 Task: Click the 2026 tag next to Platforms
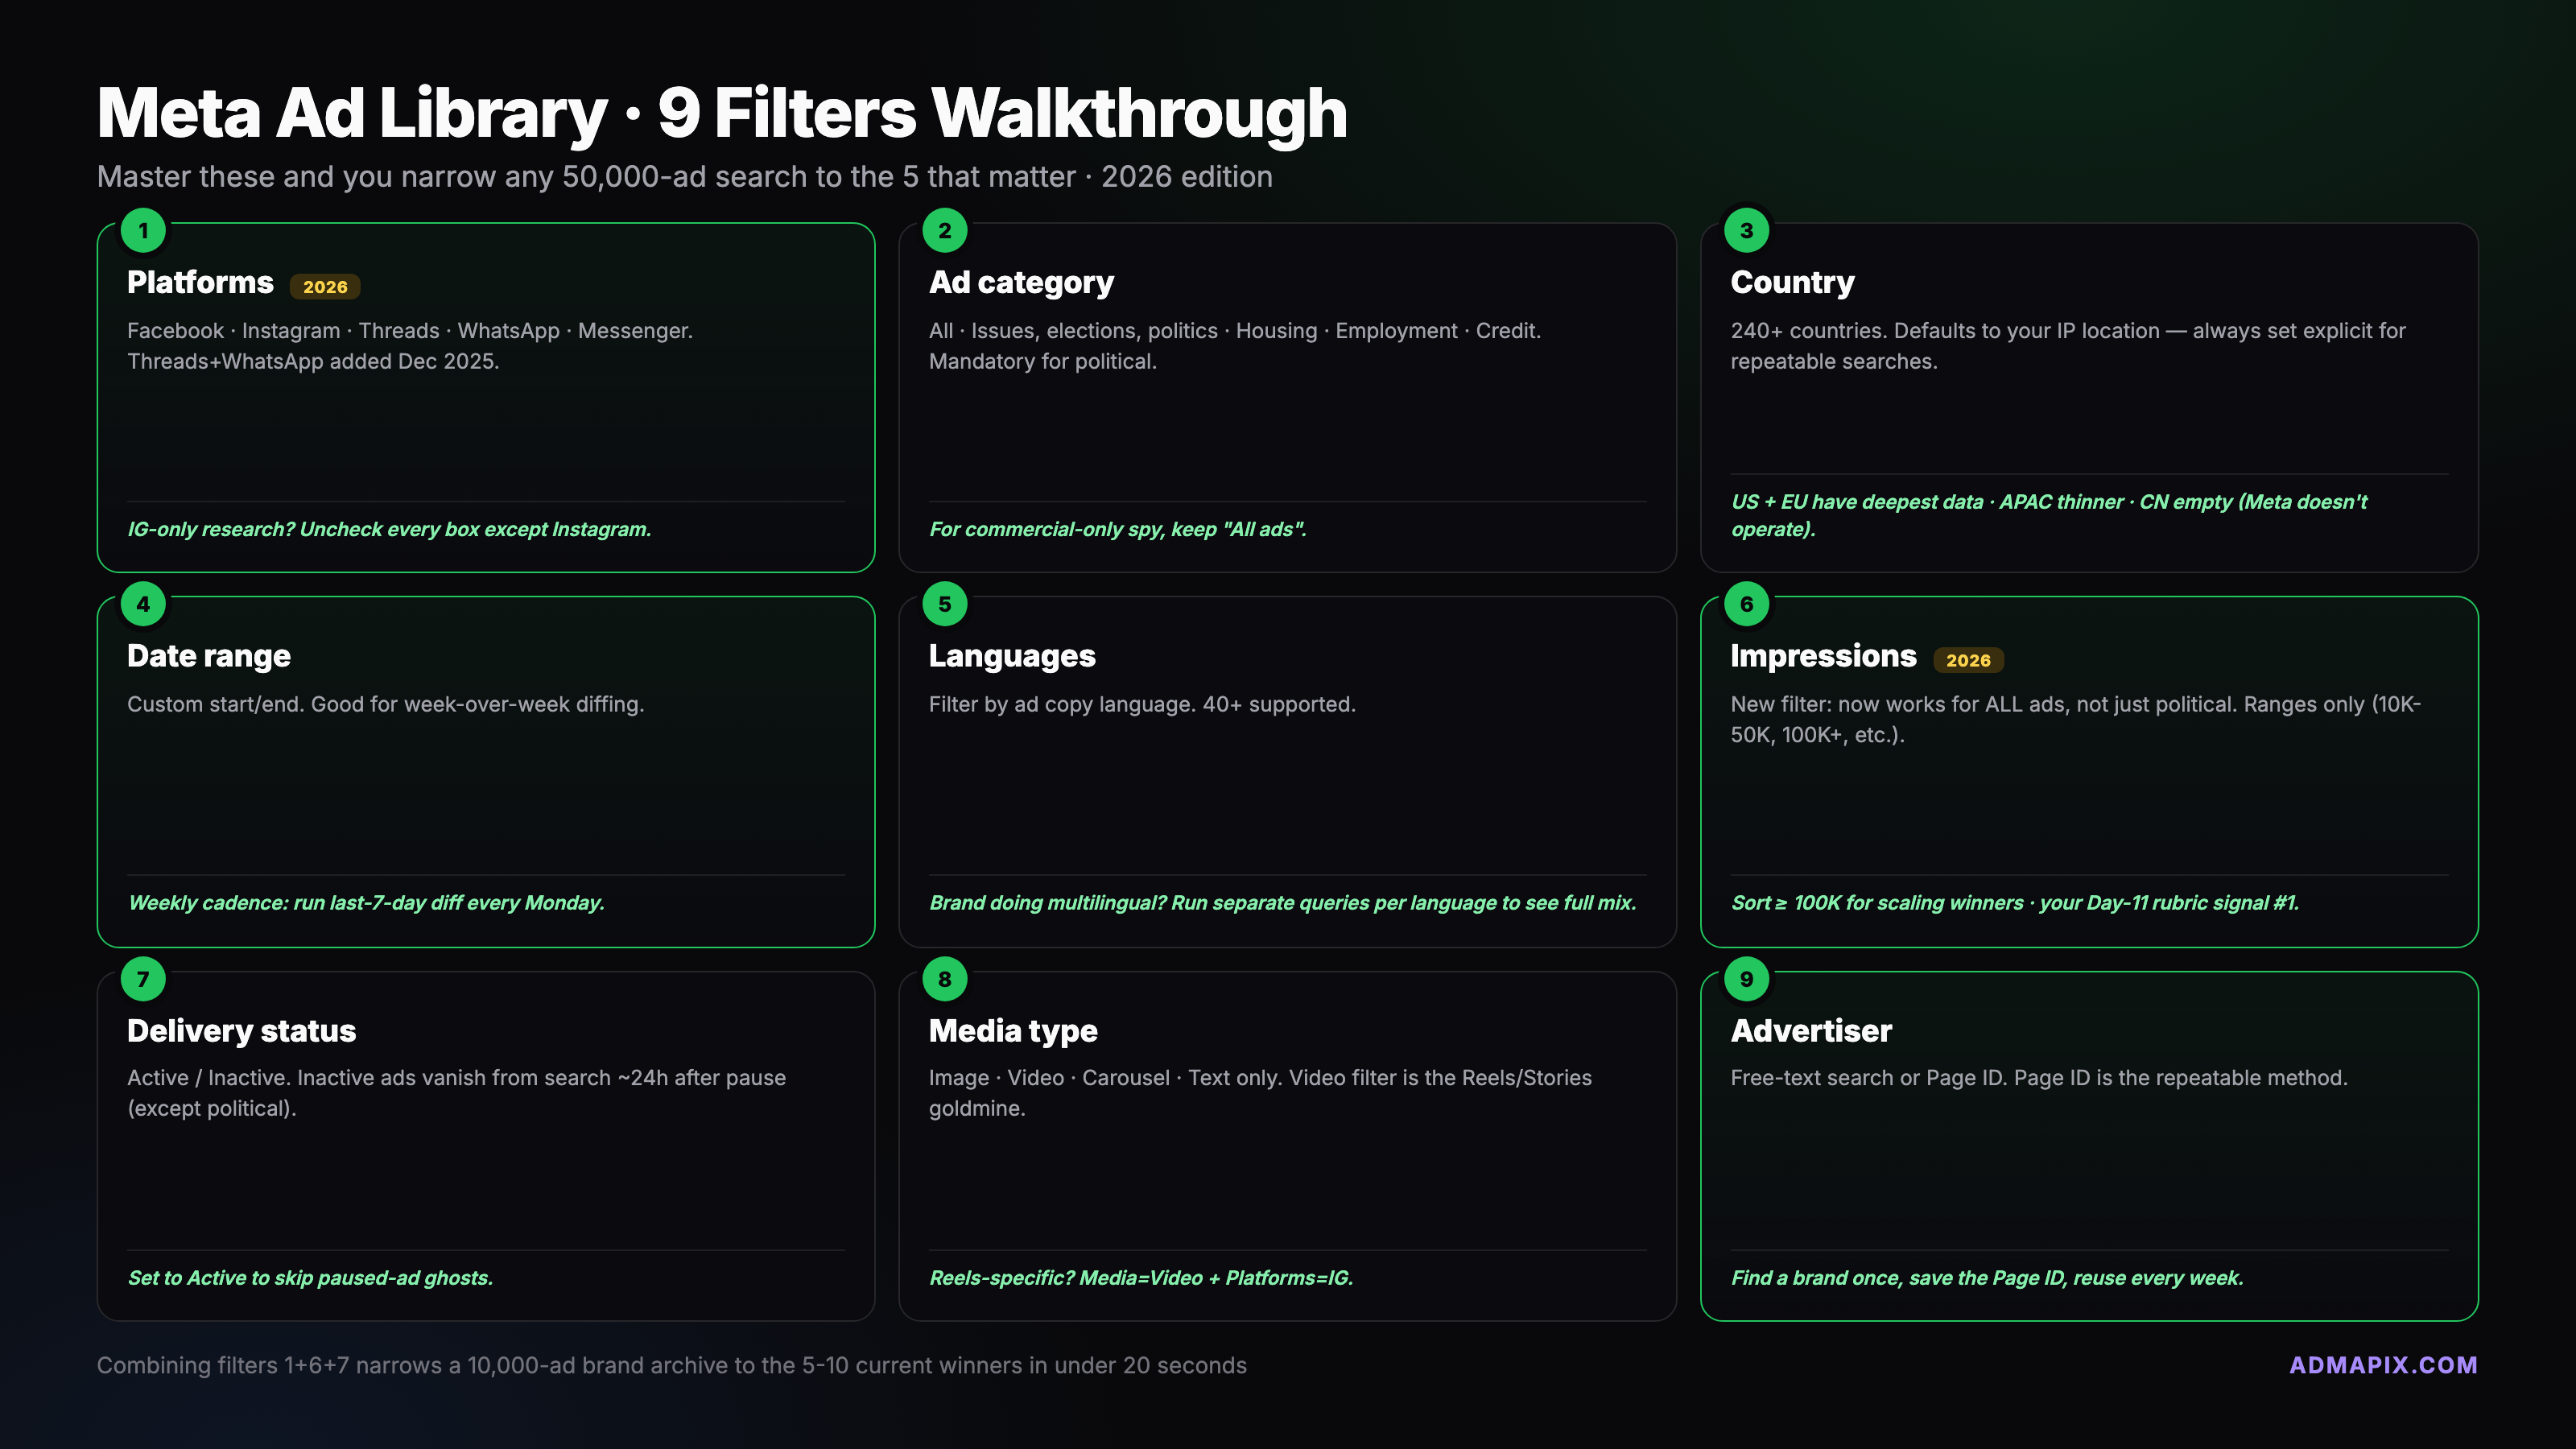coord(325,287)
